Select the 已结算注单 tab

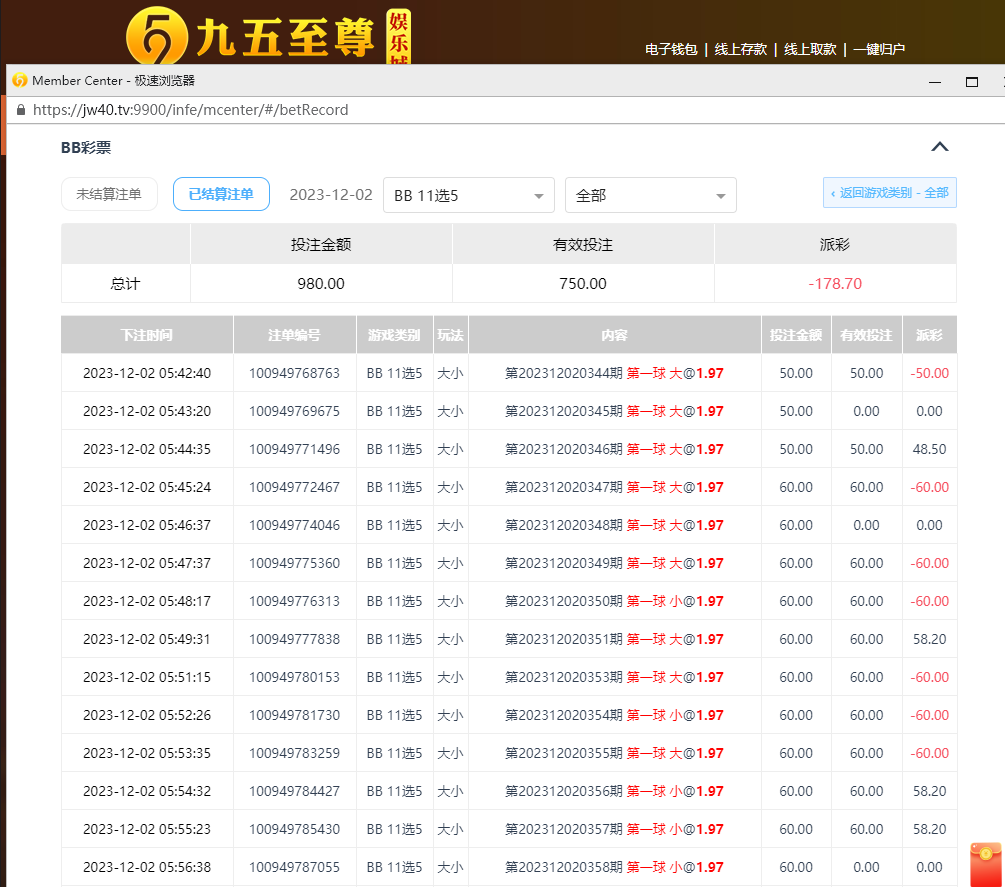pyautogui.click(x=221, y=194)
